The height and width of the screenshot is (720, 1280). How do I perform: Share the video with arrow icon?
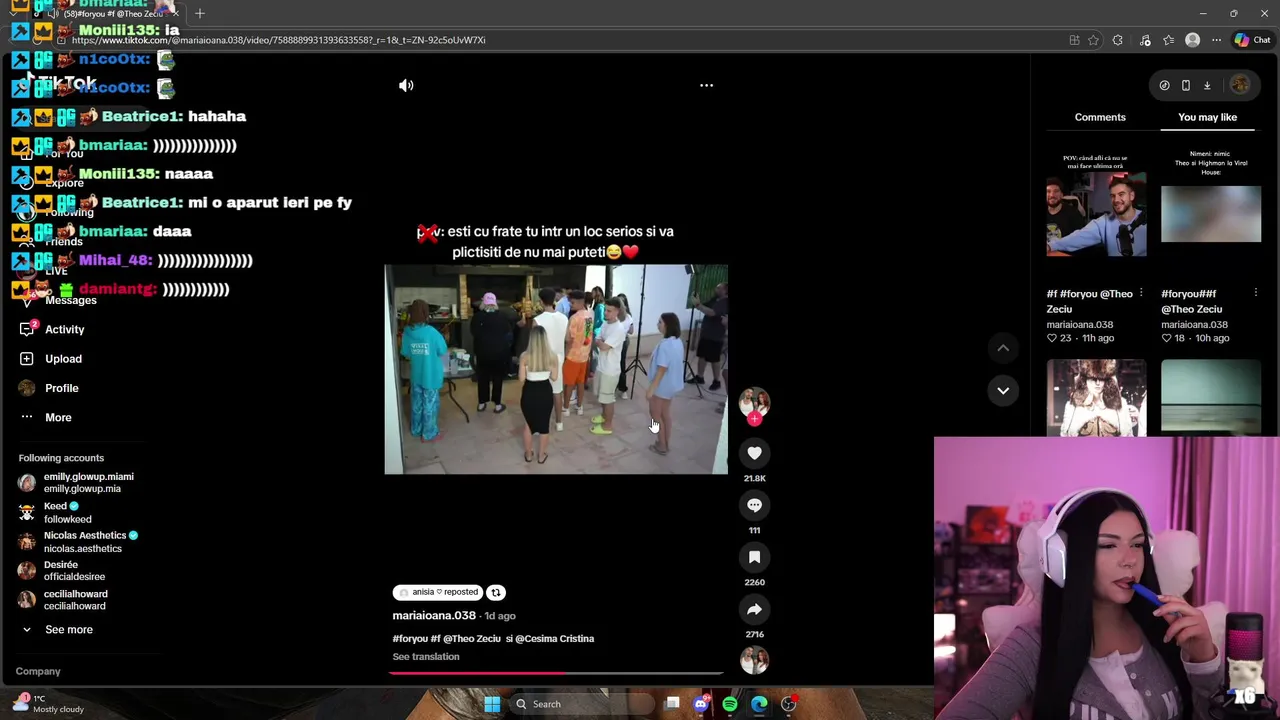click(754, 609)
